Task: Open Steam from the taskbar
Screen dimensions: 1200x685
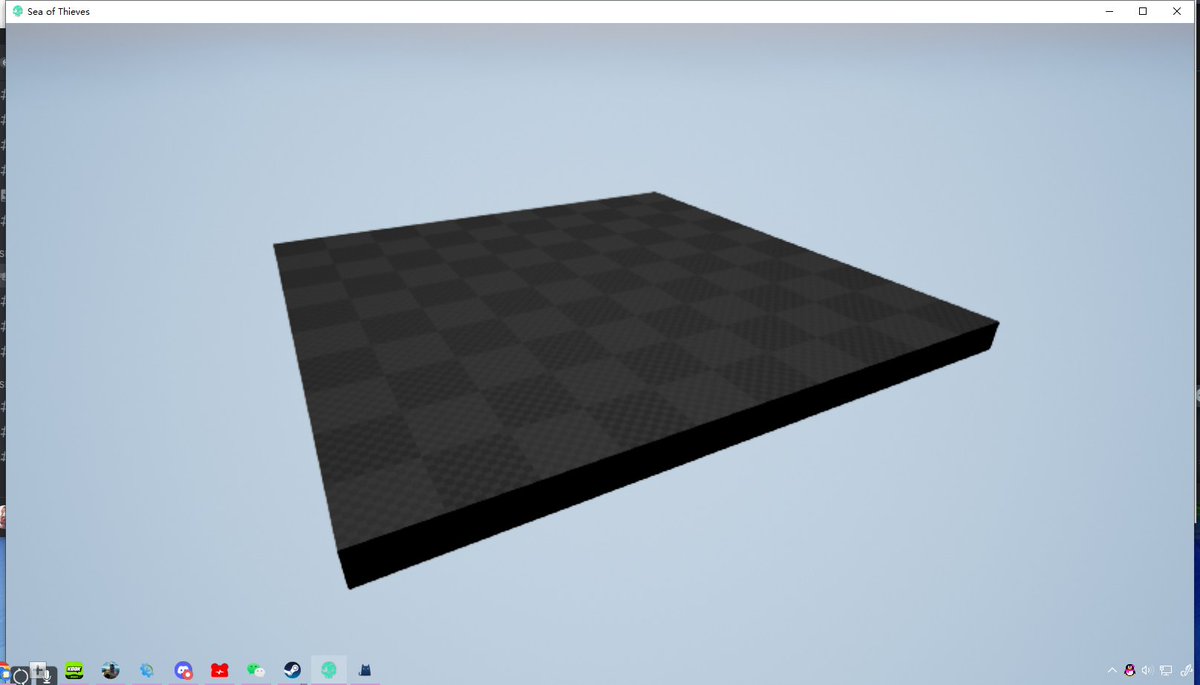Action: [x=292, y=670]
